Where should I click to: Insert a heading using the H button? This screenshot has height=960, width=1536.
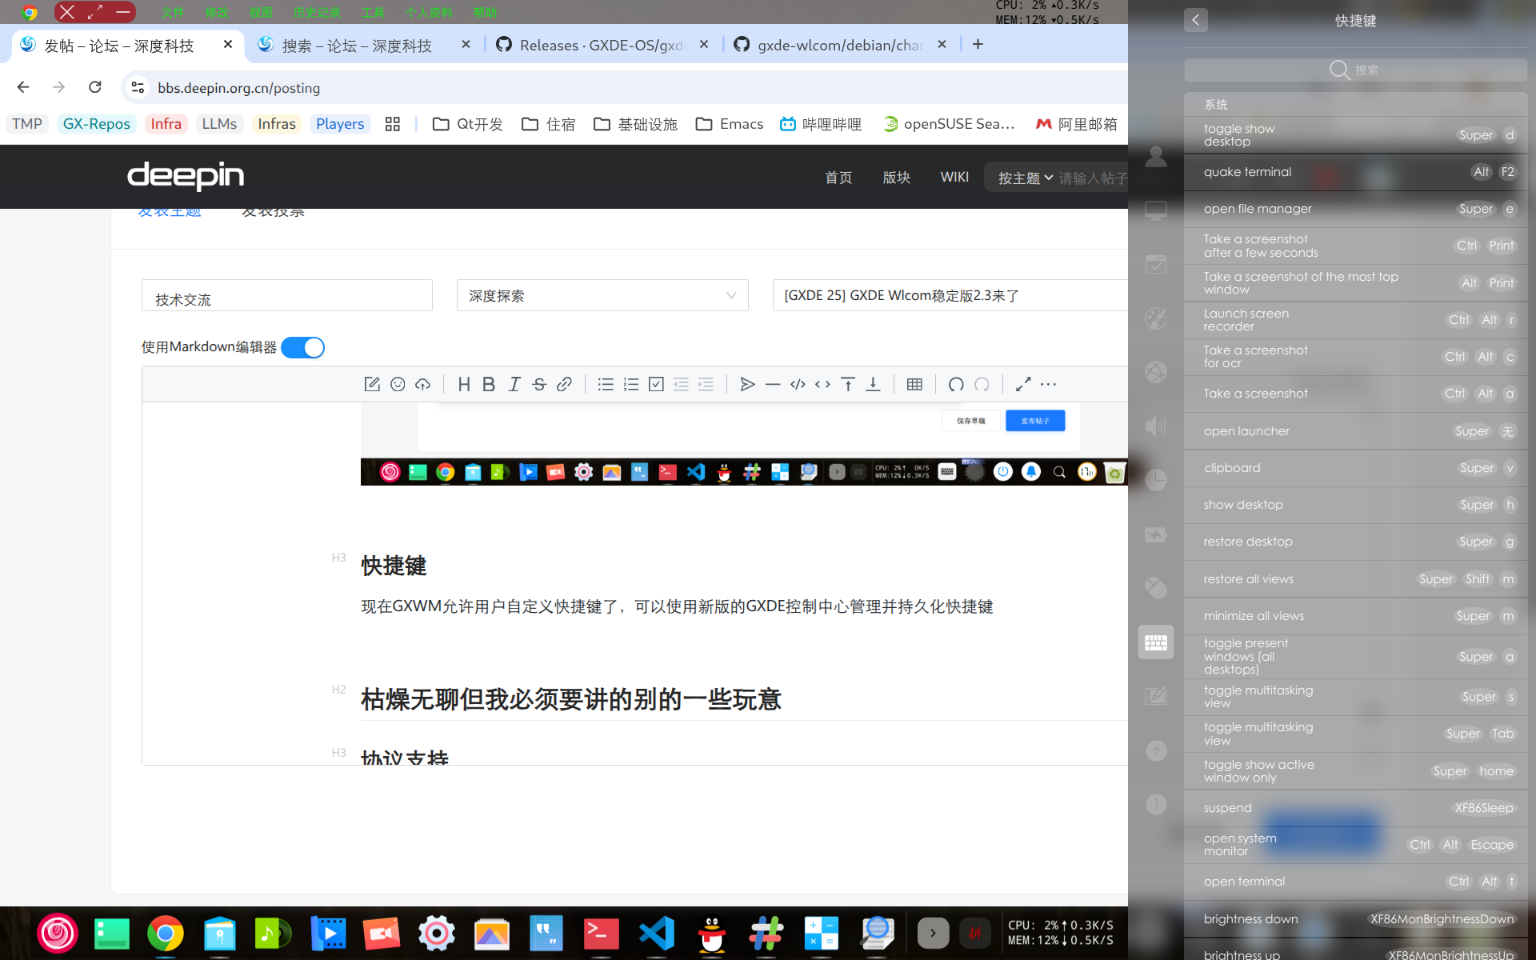pyautogui.click(x=464, y=384)
